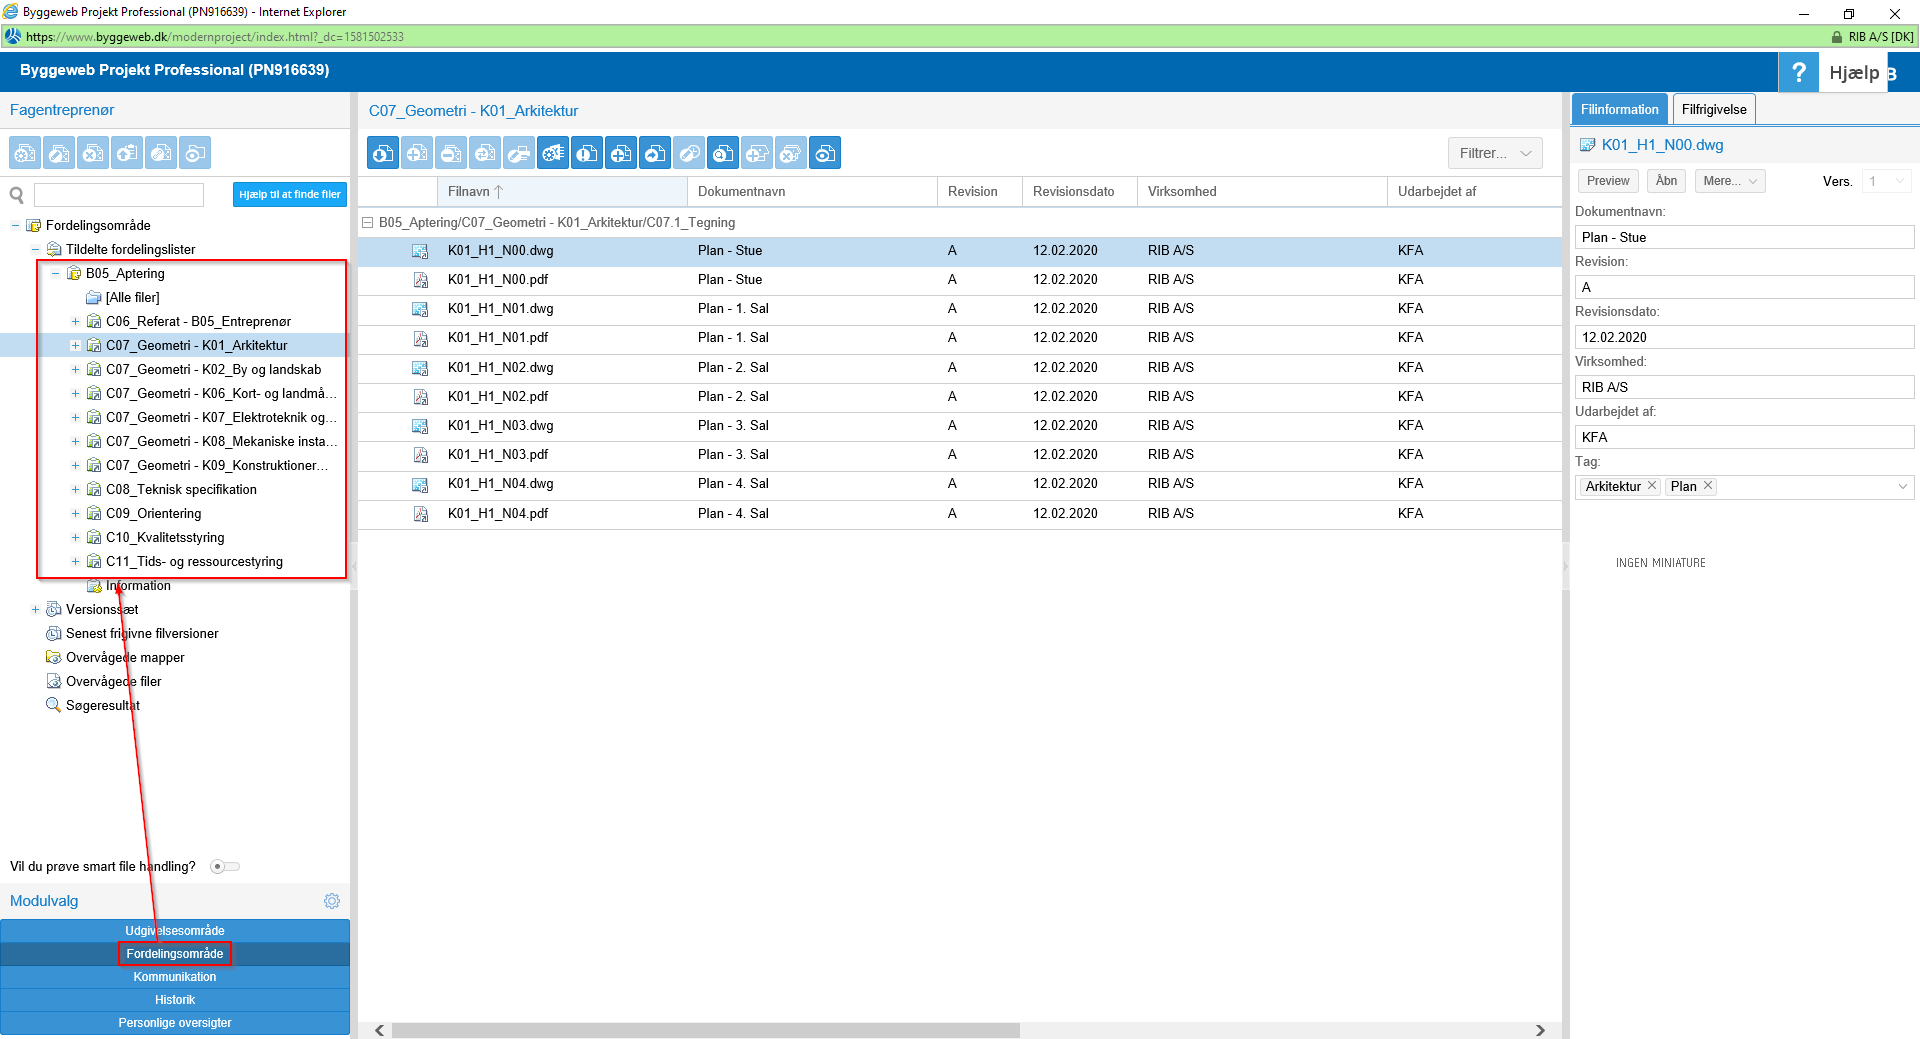Screen dimensions: 1920x1039
Task: Click the Modulvalg settings gear icon
Action: [x=332, y=901]
